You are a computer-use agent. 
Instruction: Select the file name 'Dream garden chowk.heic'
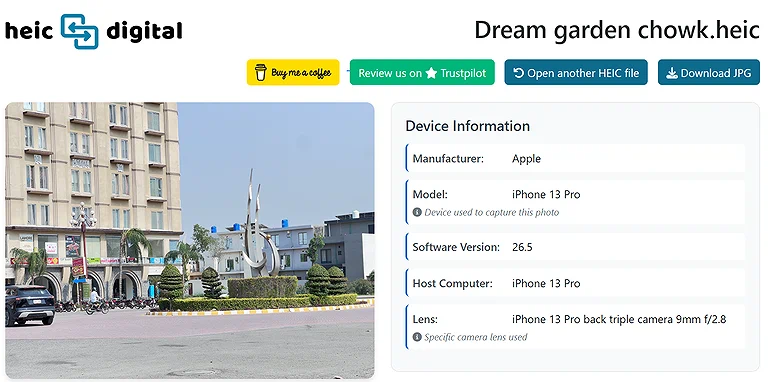617,30
